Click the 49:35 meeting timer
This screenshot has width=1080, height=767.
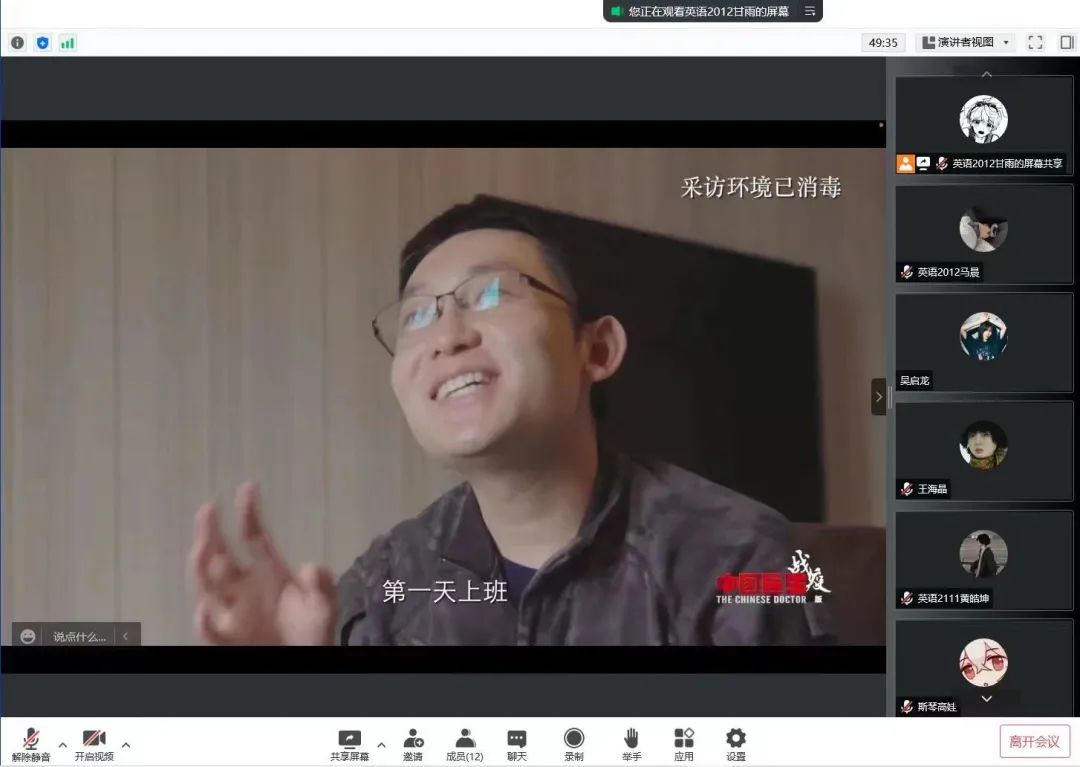tap(883, 42)
